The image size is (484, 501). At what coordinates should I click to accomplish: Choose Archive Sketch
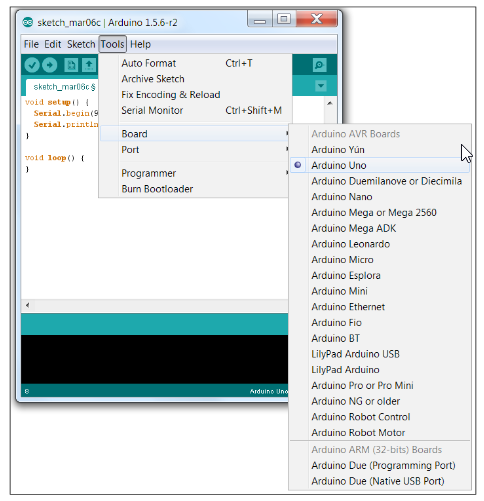(x=195, y=79)
